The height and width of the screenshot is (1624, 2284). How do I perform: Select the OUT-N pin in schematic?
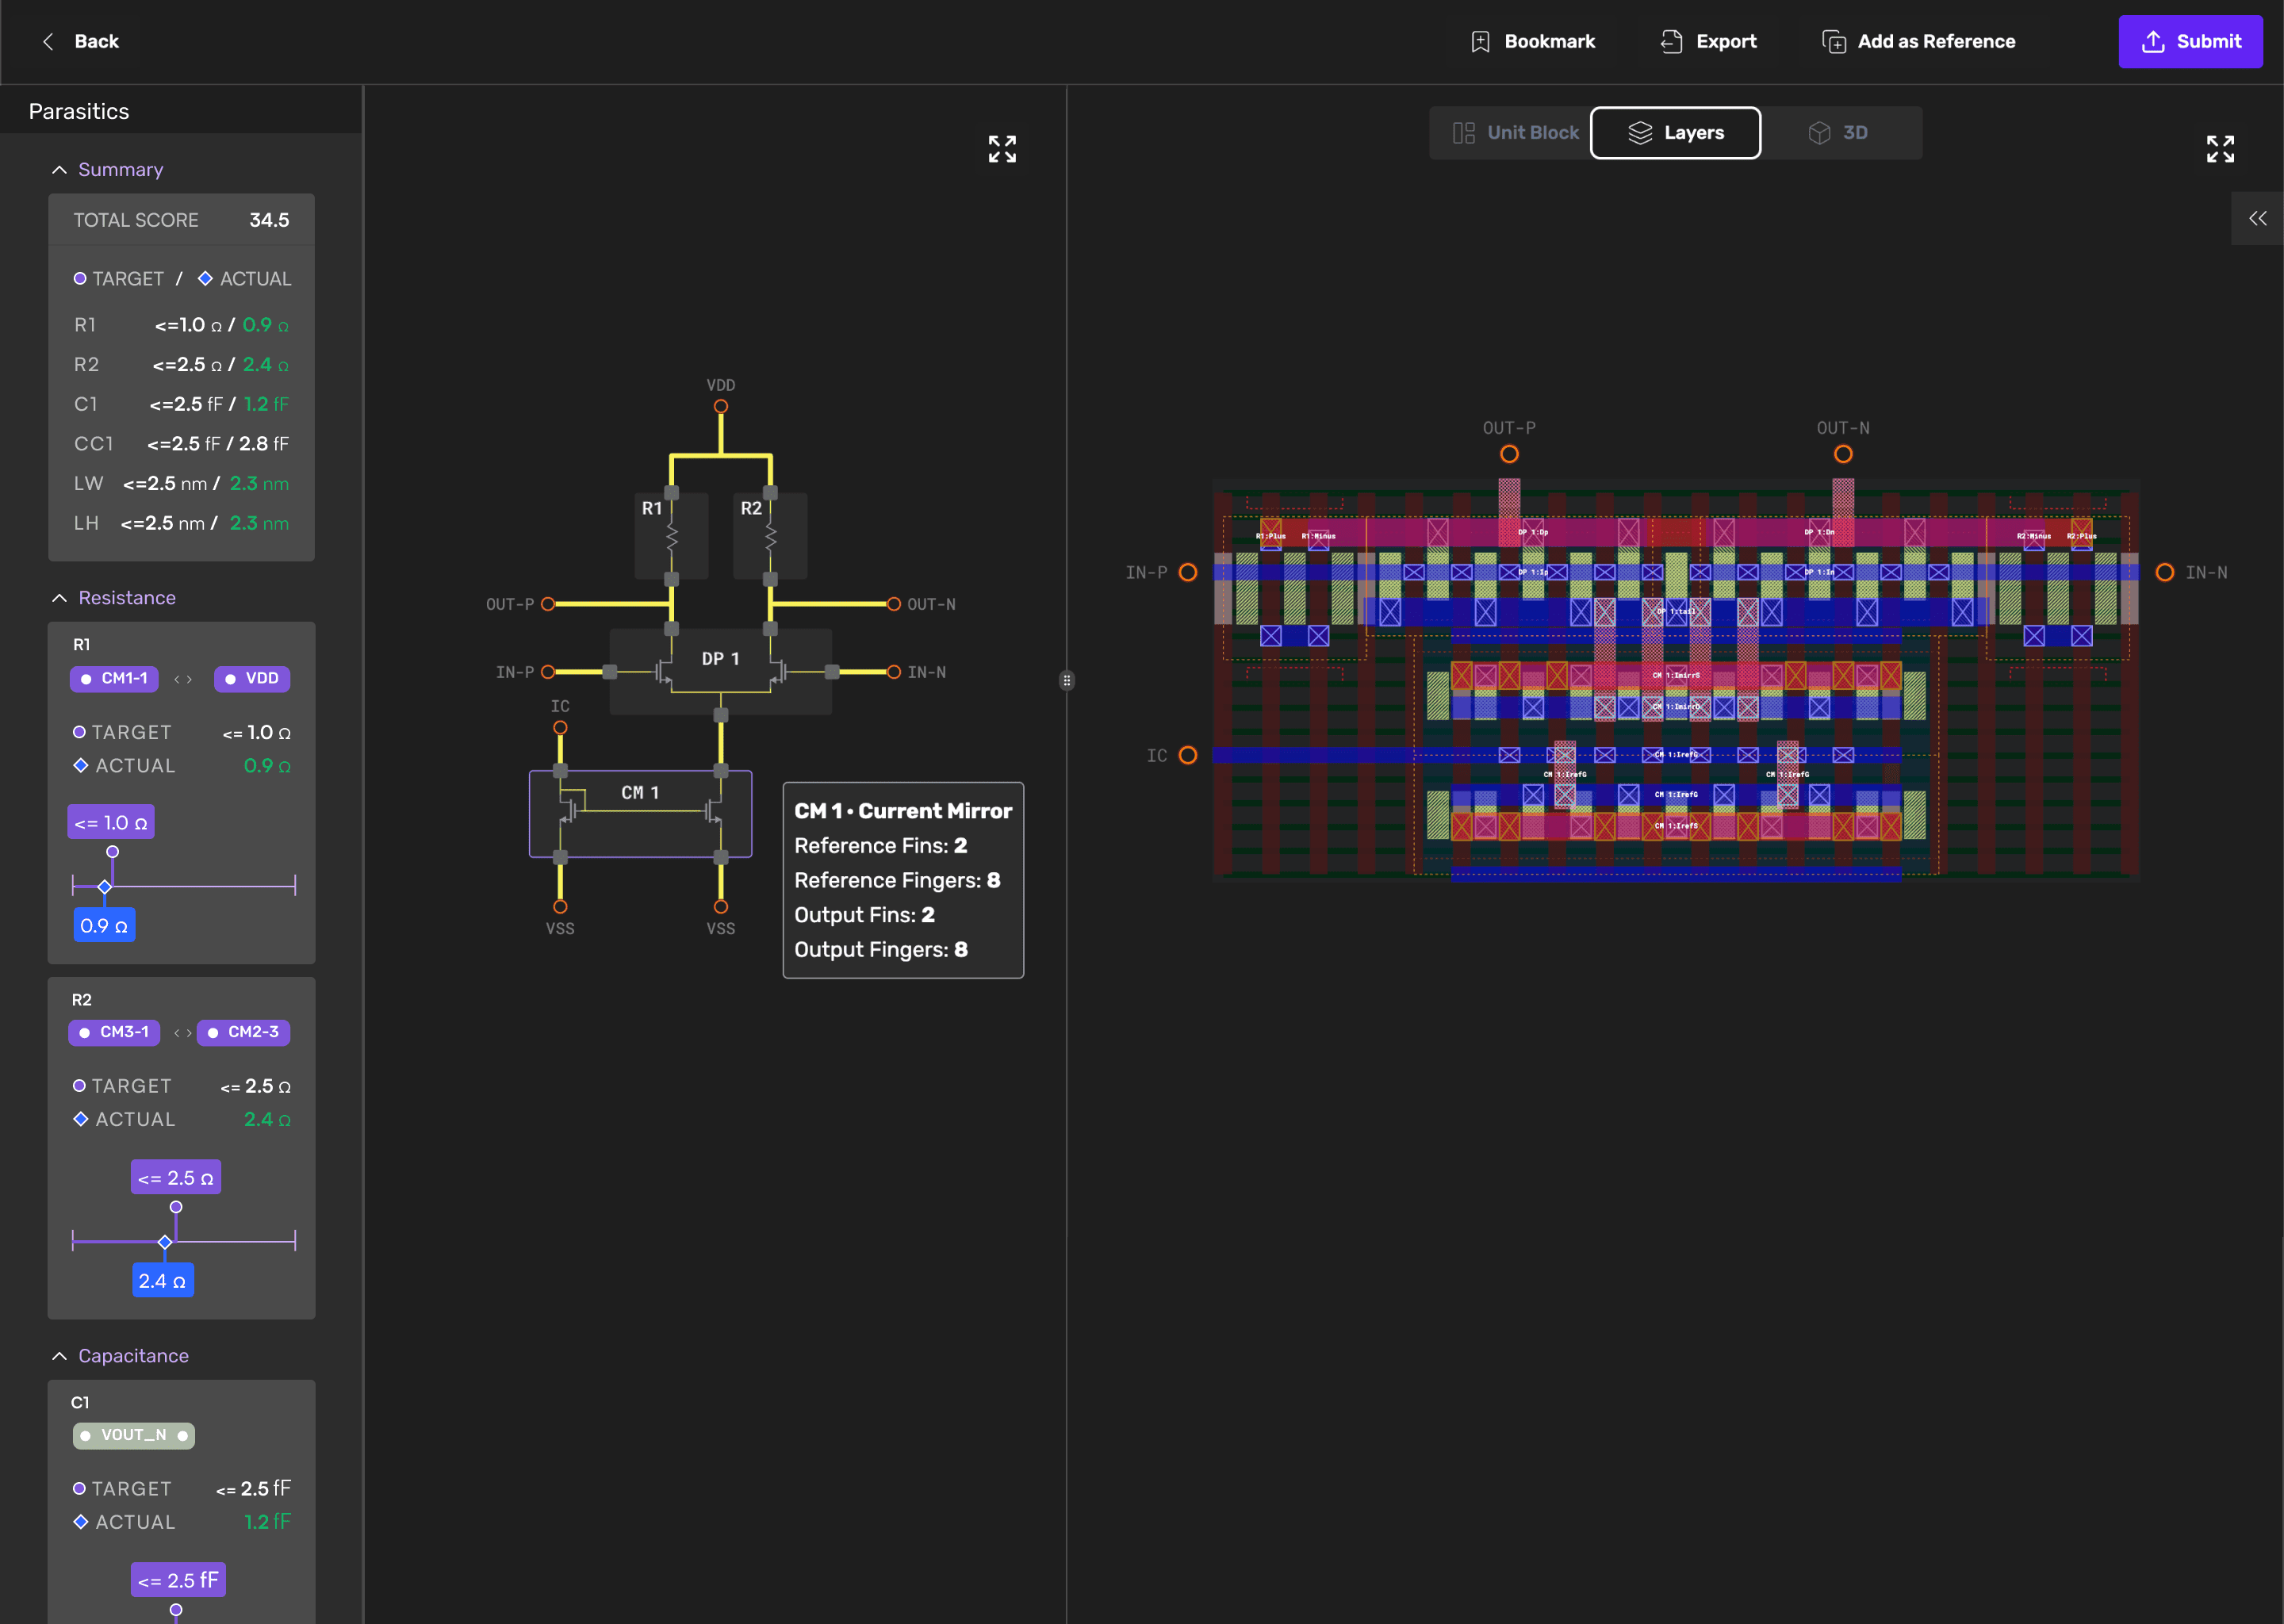point(893,604)
